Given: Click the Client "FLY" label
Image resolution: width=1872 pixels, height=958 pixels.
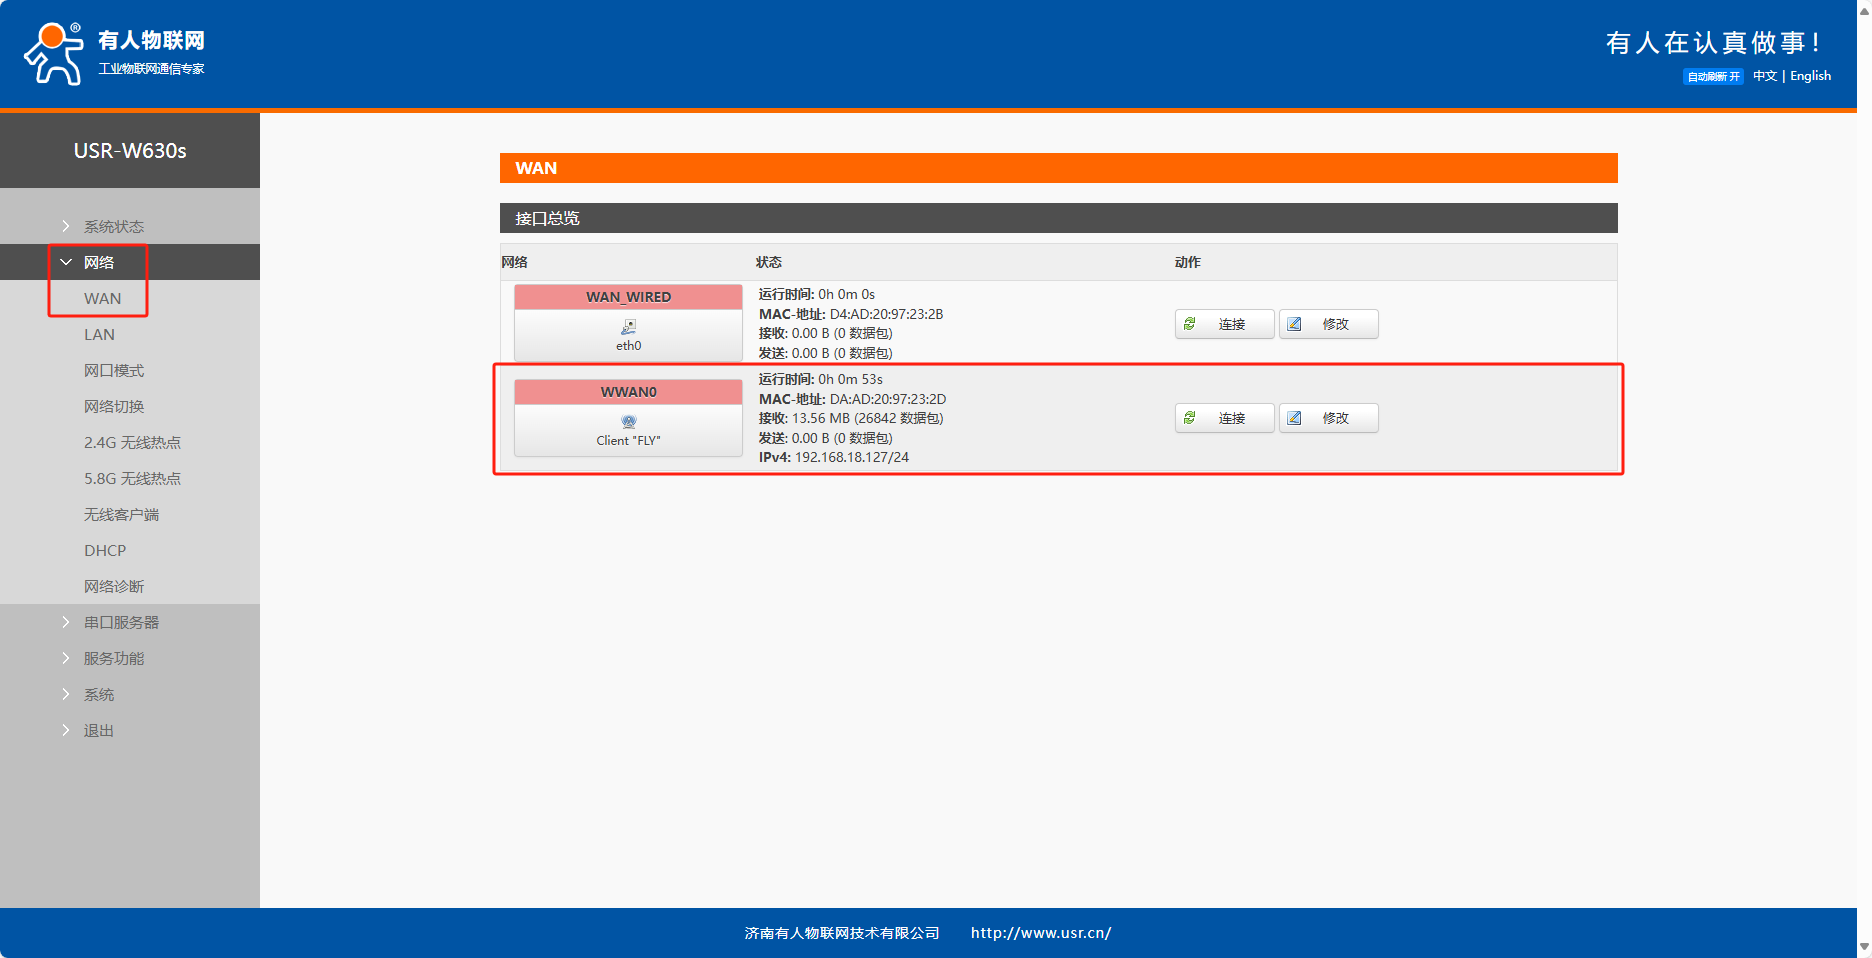Looking at the screenshot, I should pyautogui.click(x=628, y=441).
